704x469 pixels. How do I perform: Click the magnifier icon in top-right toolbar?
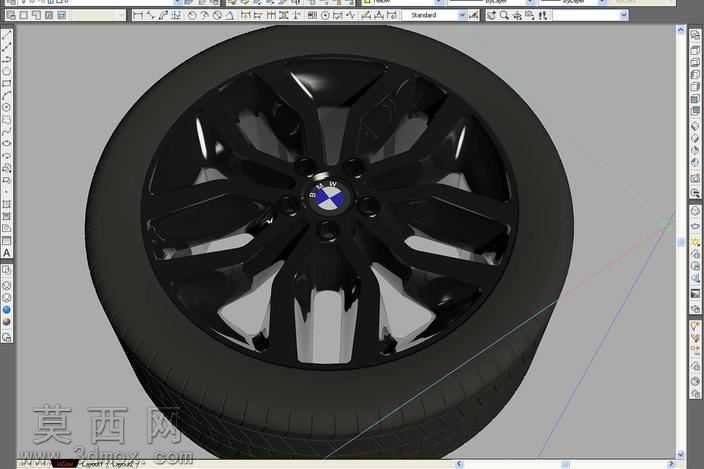[504, 16]
